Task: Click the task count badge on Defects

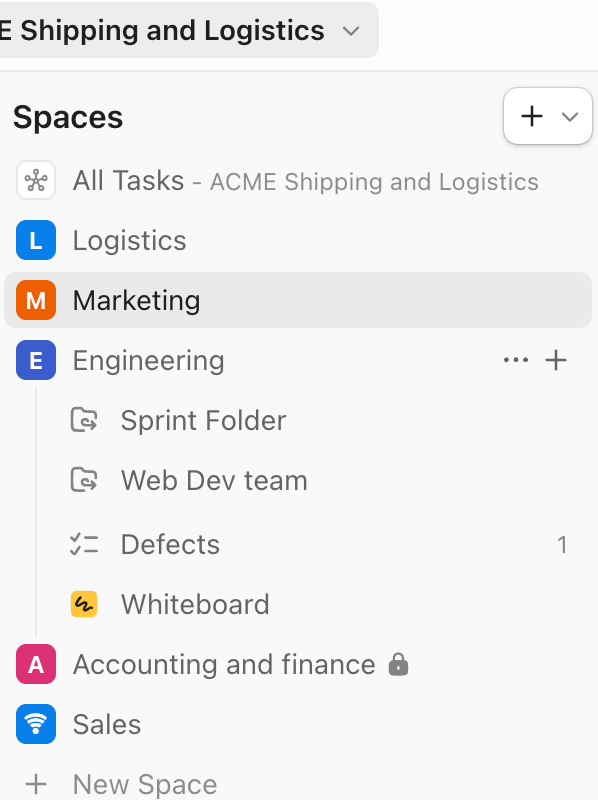Action: coord(563,544)
